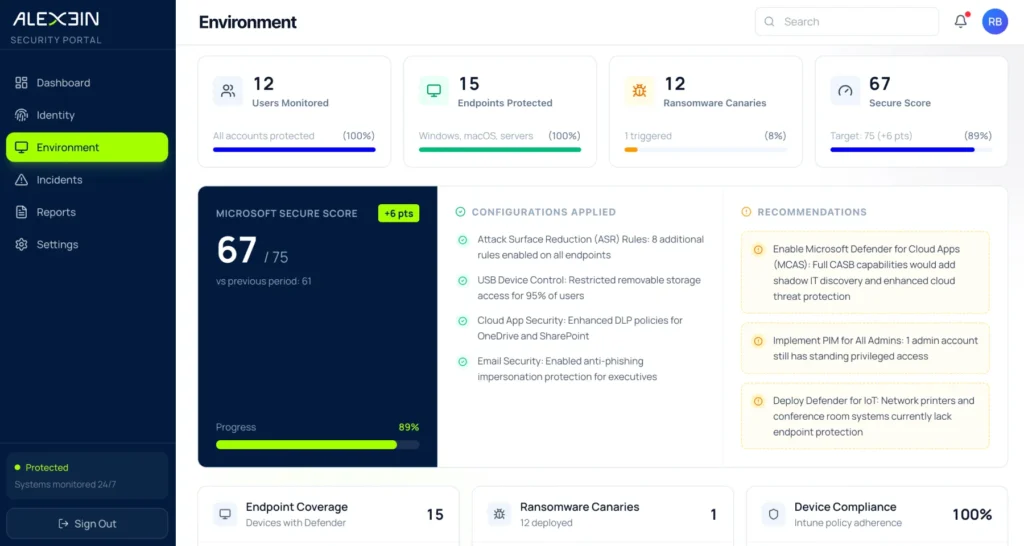Click the +6 pts badge
The width and height of the screenshot is (1024, 546).
[x=398, y=213]
